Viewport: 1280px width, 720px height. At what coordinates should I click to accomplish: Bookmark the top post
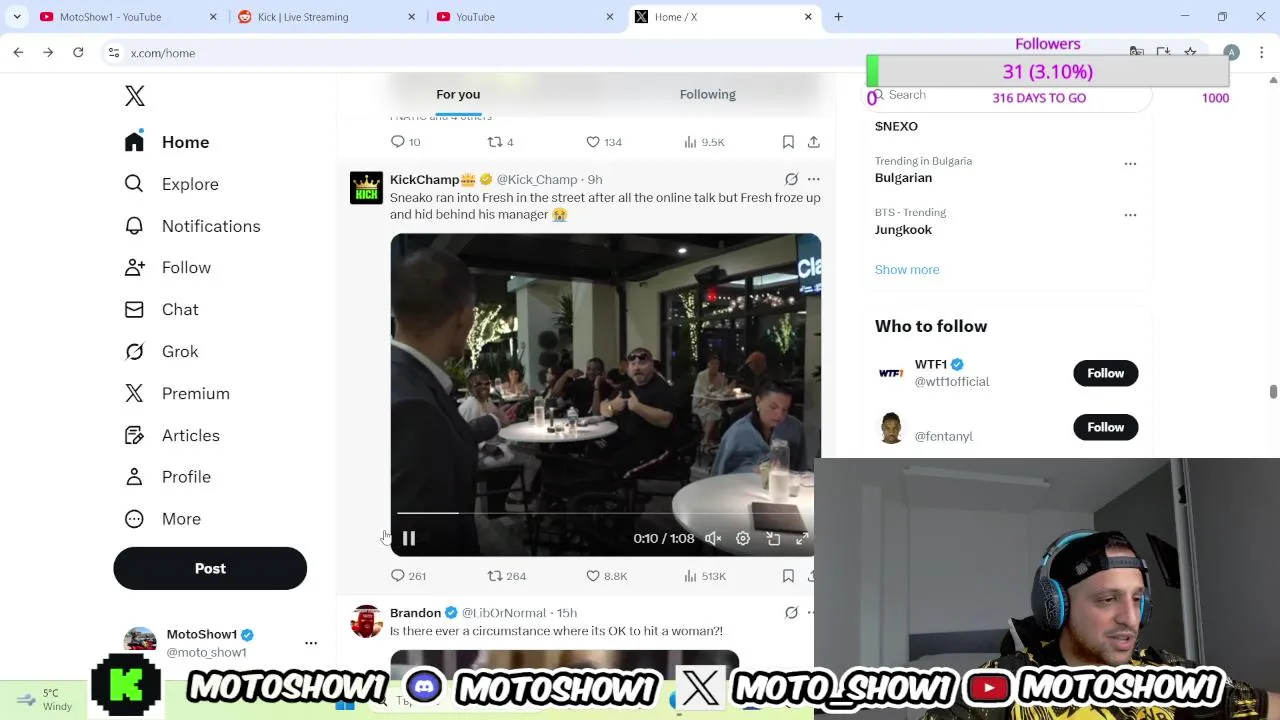point(788,142)
